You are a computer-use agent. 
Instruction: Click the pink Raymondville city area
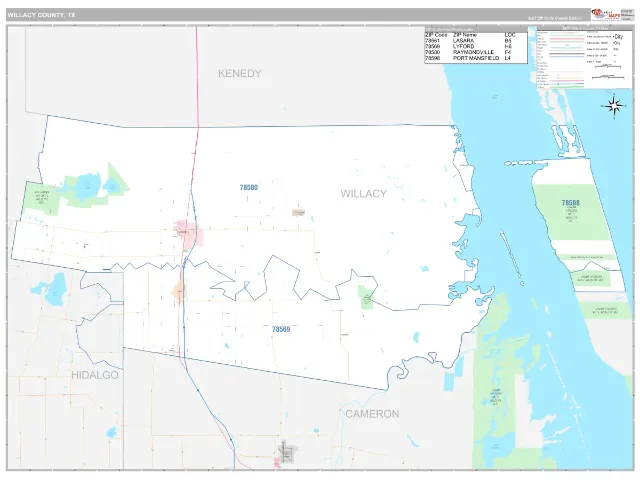(x=189, y=234)
